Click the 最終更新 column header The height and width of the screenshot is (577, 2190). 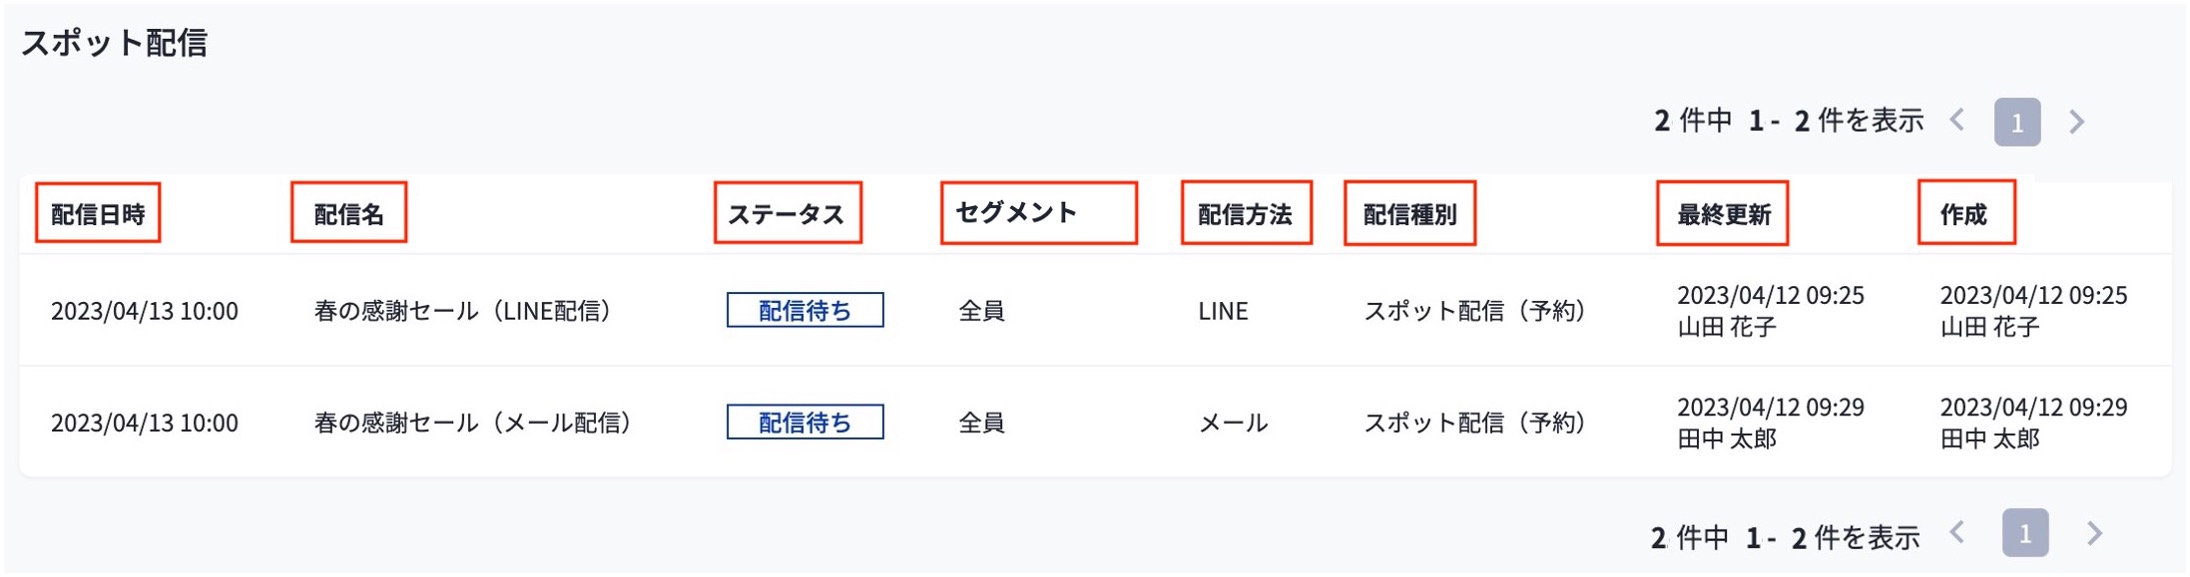[x=1723, y=213]
